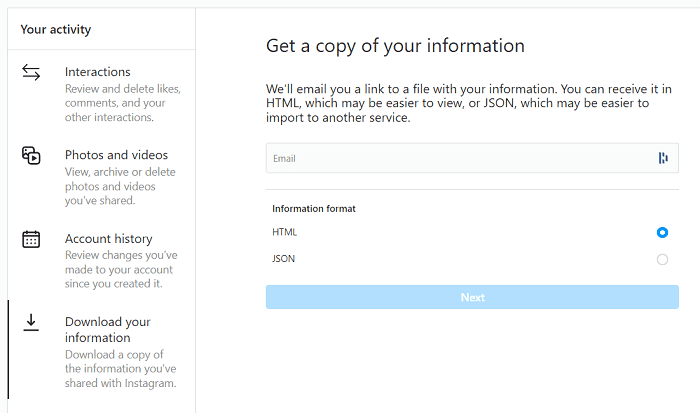700x413 pixels.
Task: Choose the JSON radio button
Action: pyautogui.click(x=662, y=259)
